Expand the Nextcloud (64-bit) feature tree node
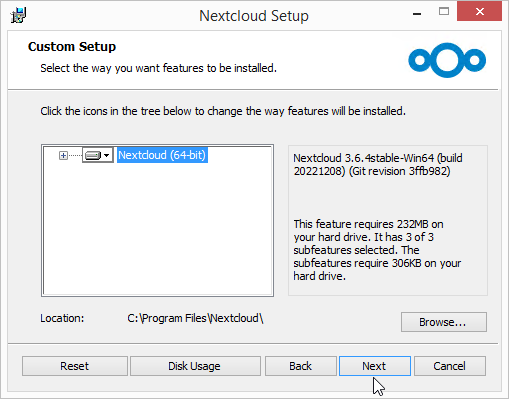The image size is (509, 399). click(x=63, y=155)
